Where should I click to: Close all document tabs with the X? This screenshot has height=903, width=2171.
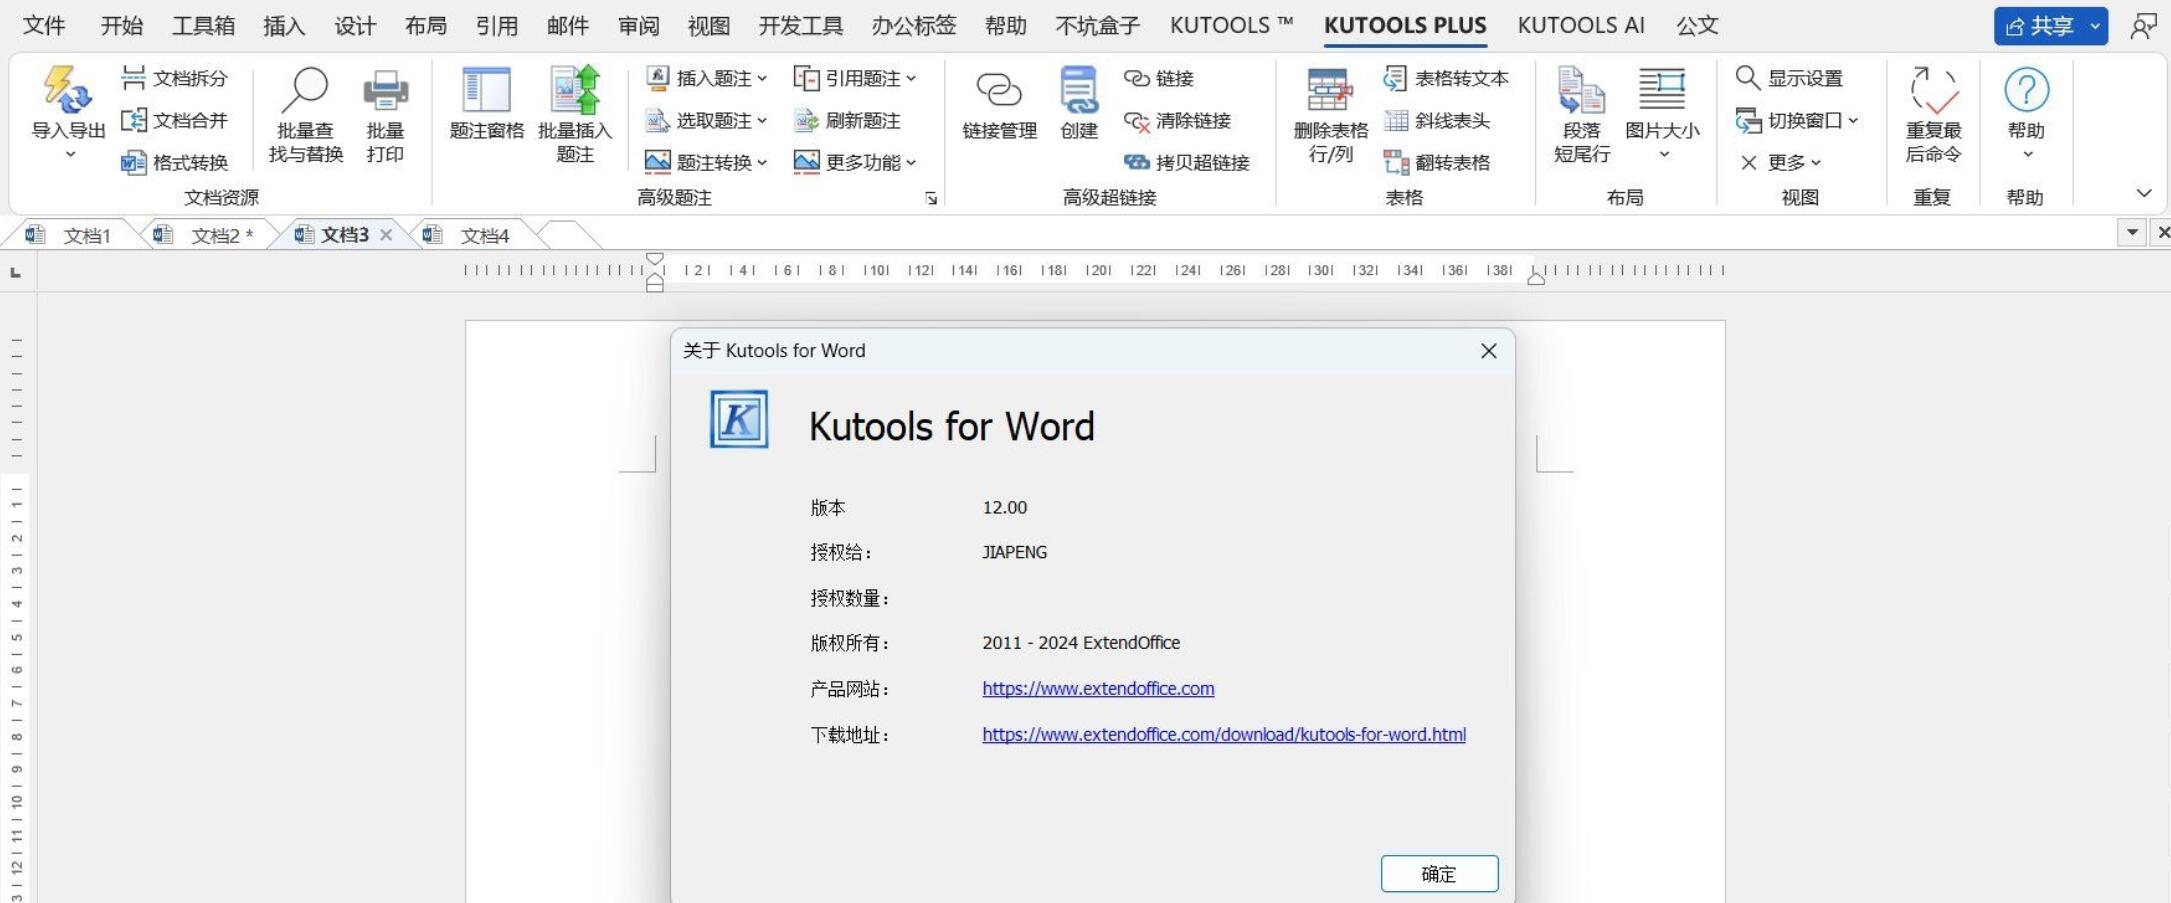tap(2162, 232)
